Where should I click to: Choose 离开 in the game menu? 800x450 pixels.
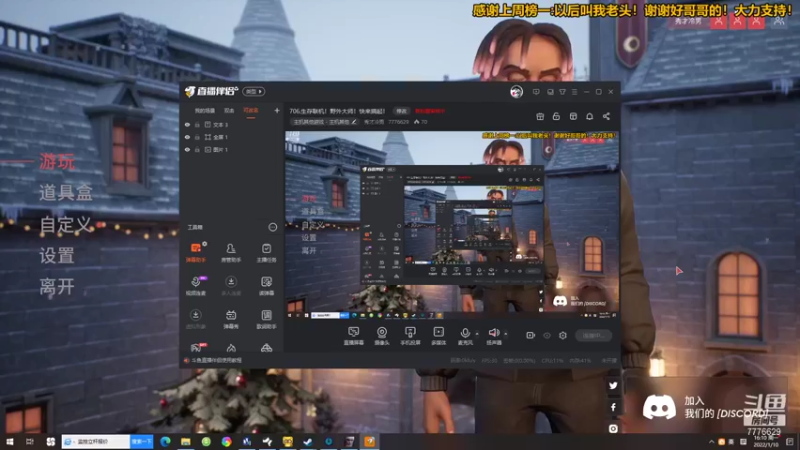(57, 287)
